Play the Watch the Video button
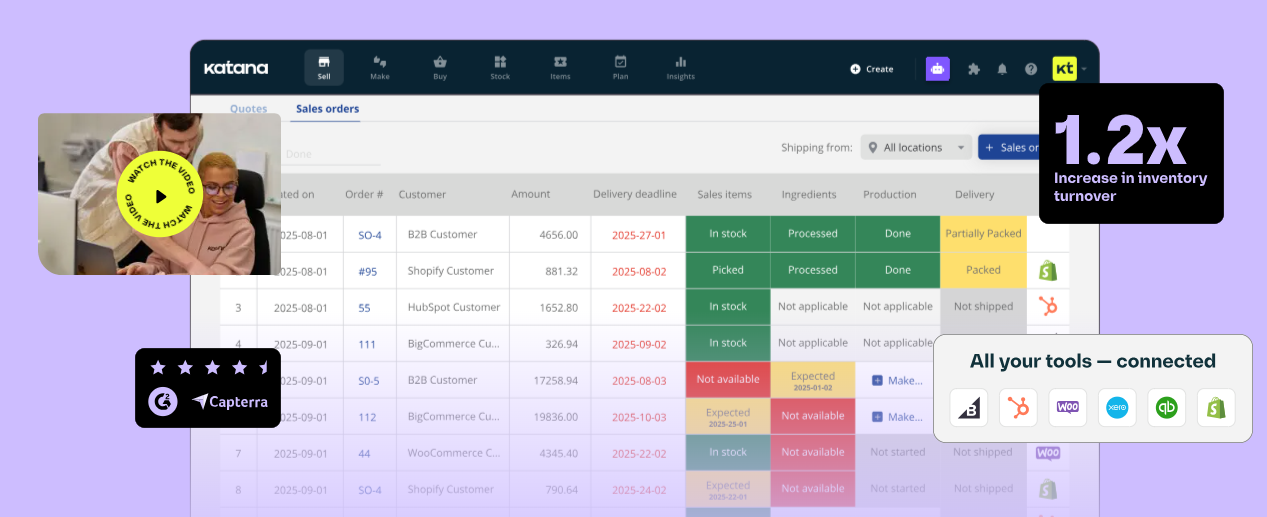The height and width of the screenshot is (517, 1267). 160,196
